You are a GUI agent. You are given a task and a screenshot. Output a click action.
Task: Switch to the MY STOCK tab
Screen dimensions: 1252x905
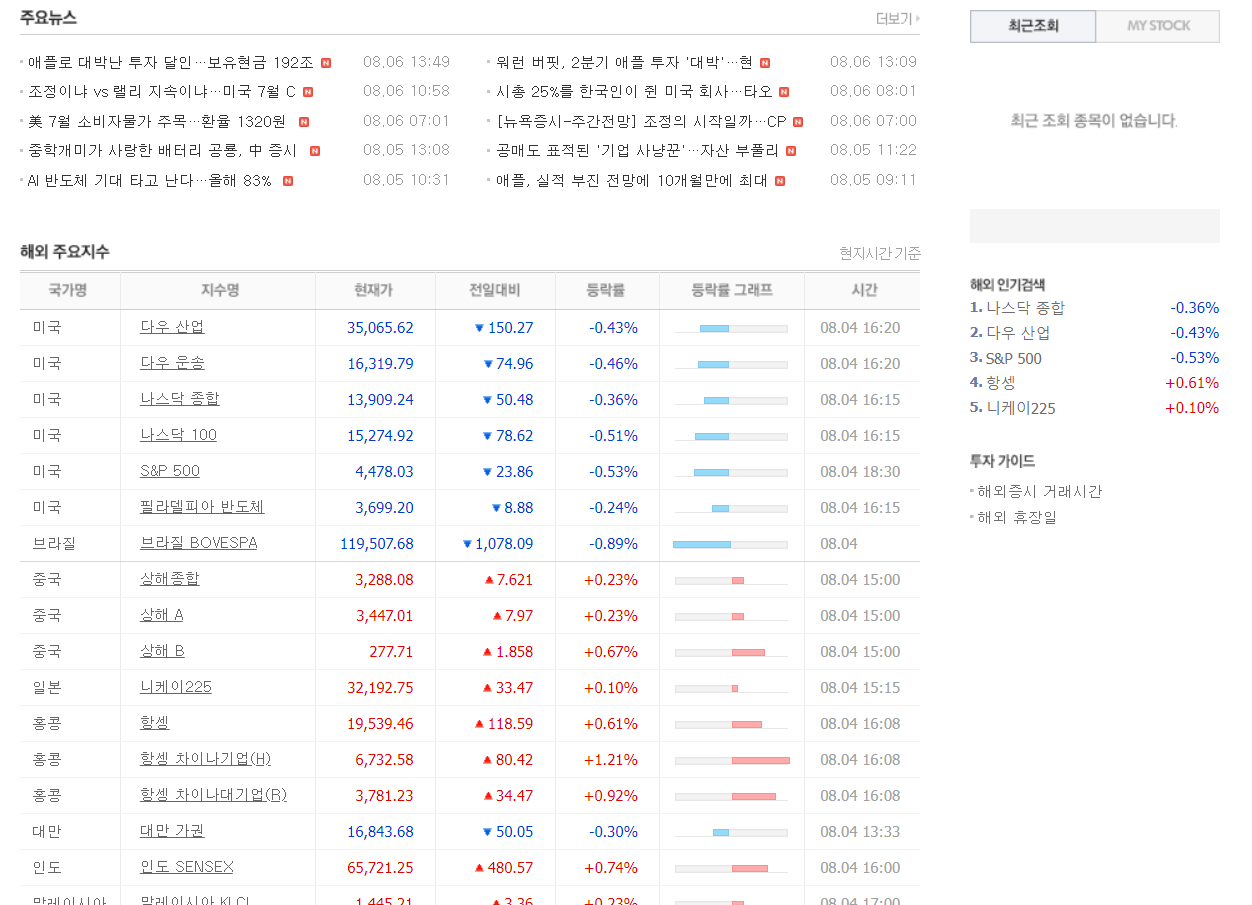point(1157,27)
